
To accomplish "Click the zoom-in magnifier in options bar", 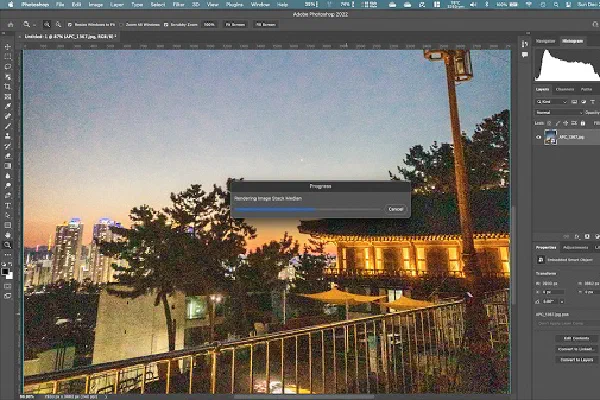I will point(45,23).
